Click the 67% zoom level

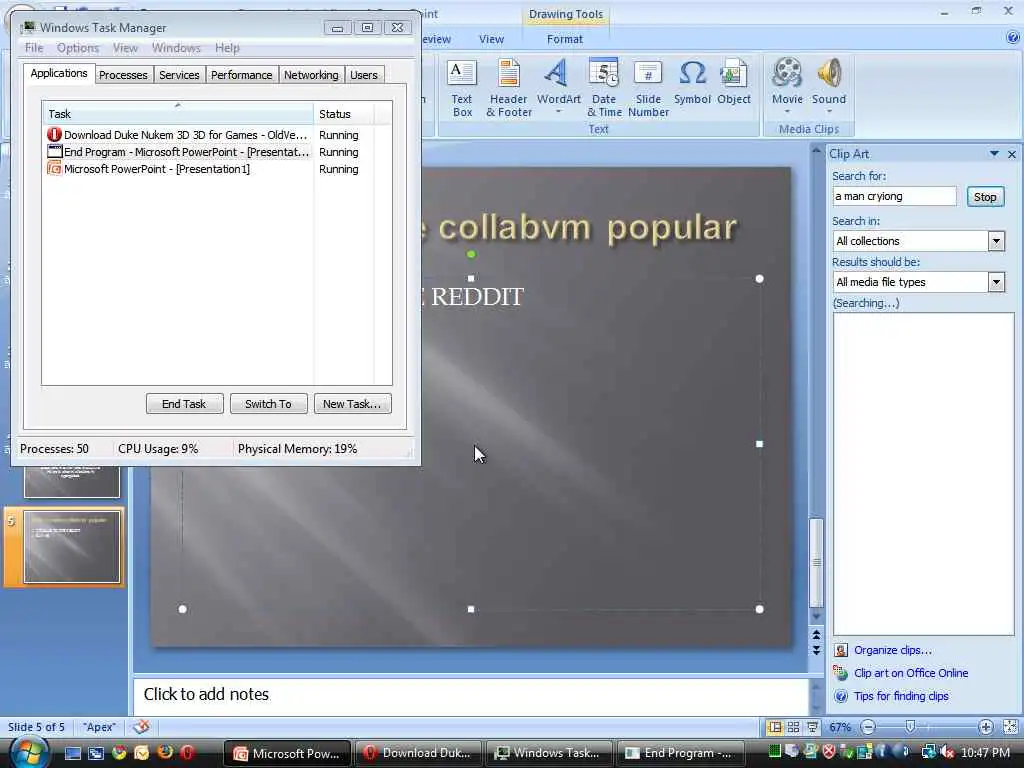coord(840,727)
